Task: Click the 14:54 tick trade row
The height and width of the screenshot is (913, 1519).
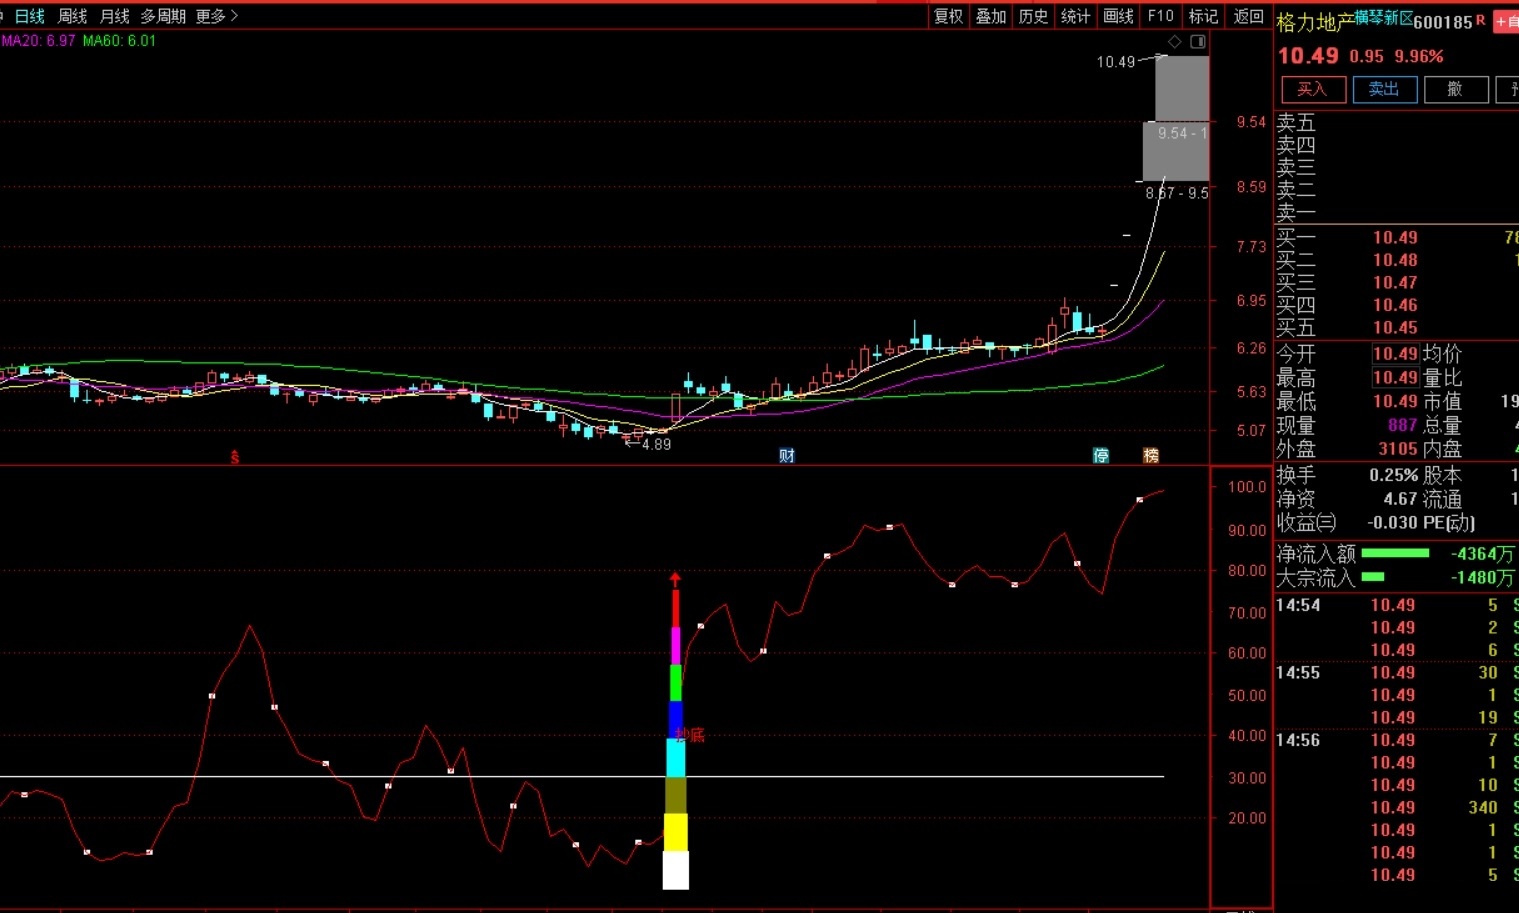Action: (1397, 605)
